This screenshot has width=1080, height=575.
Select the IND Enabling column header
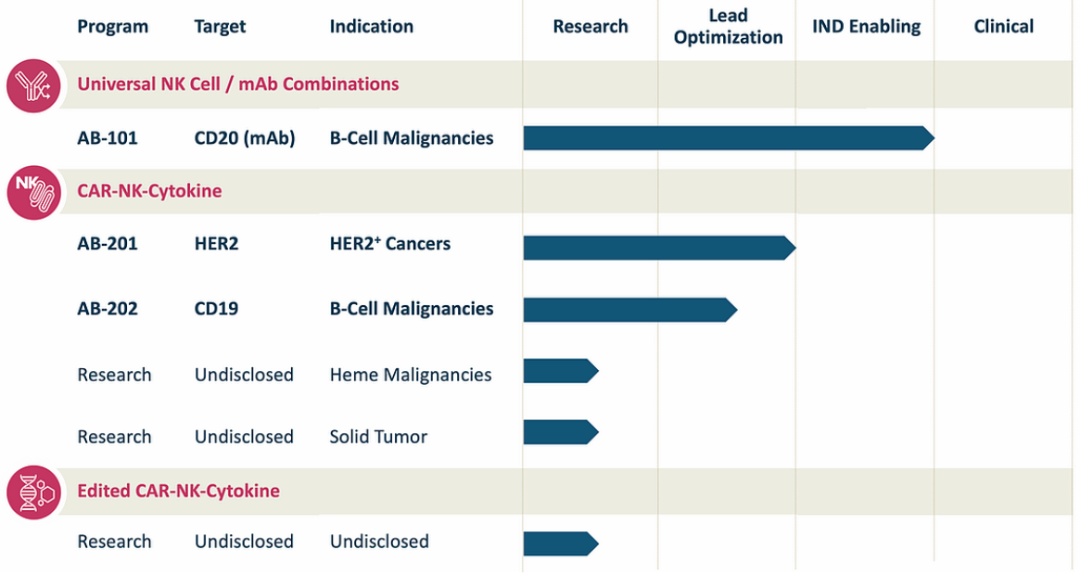pos(865,27)
